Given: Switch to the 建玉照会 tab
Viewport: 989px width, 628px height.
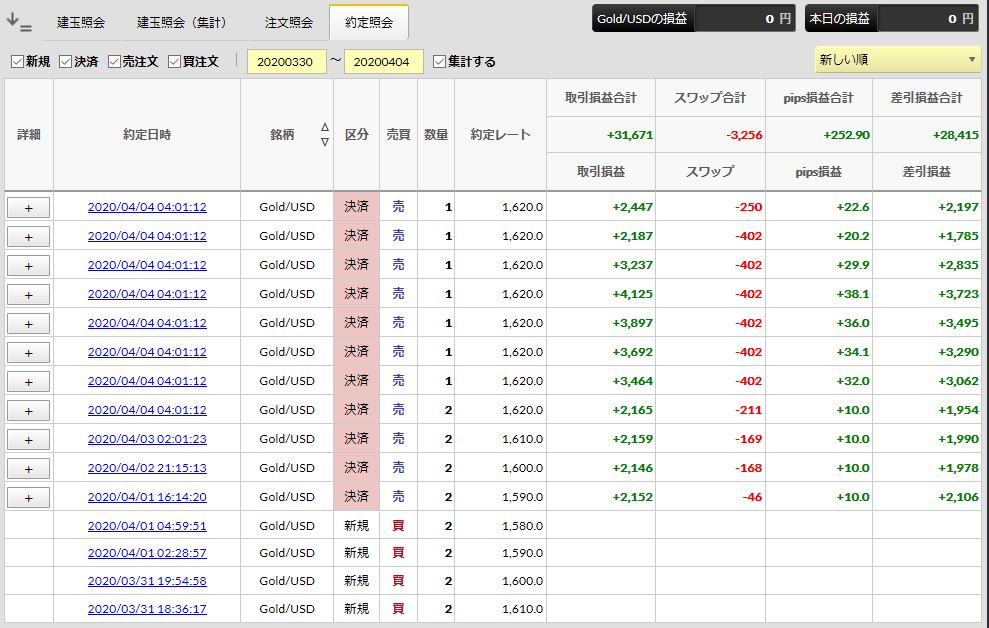Looking at the screenshot, I should pos(81,23).
